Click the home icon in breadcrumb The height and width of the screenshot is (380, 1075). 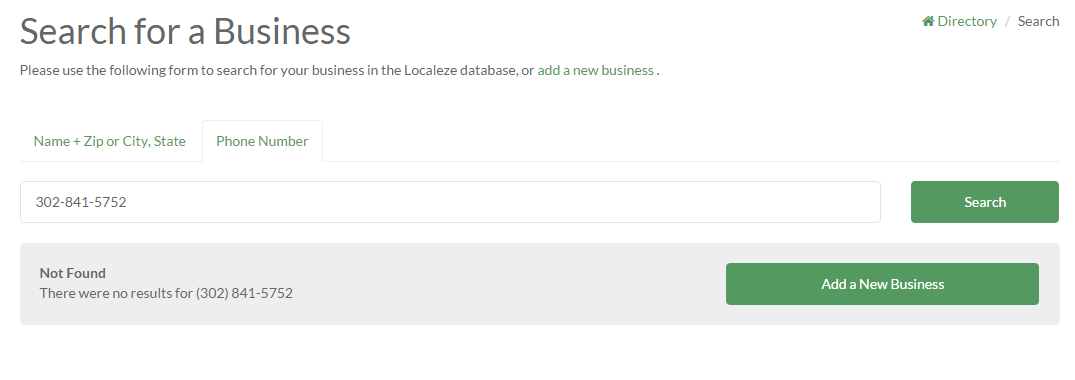coord(928,21)
